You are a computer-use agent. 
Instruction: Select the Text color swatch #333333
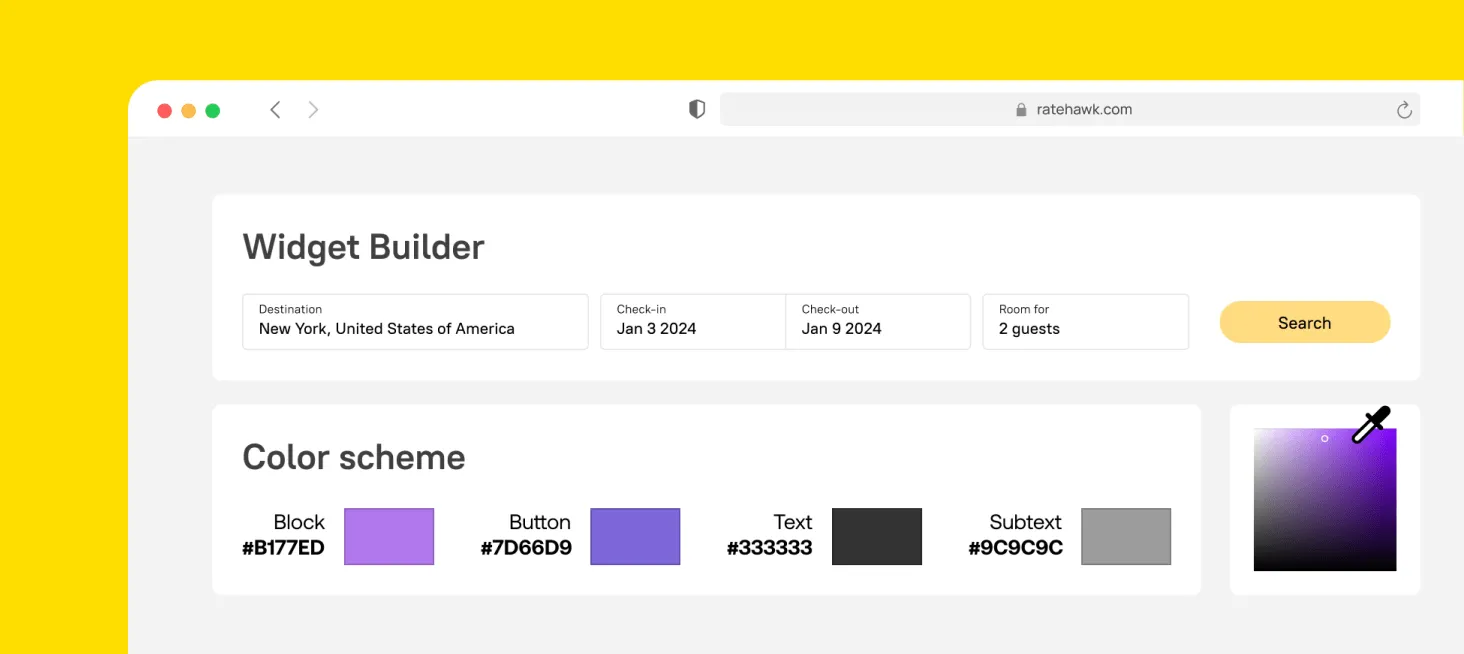877,537
